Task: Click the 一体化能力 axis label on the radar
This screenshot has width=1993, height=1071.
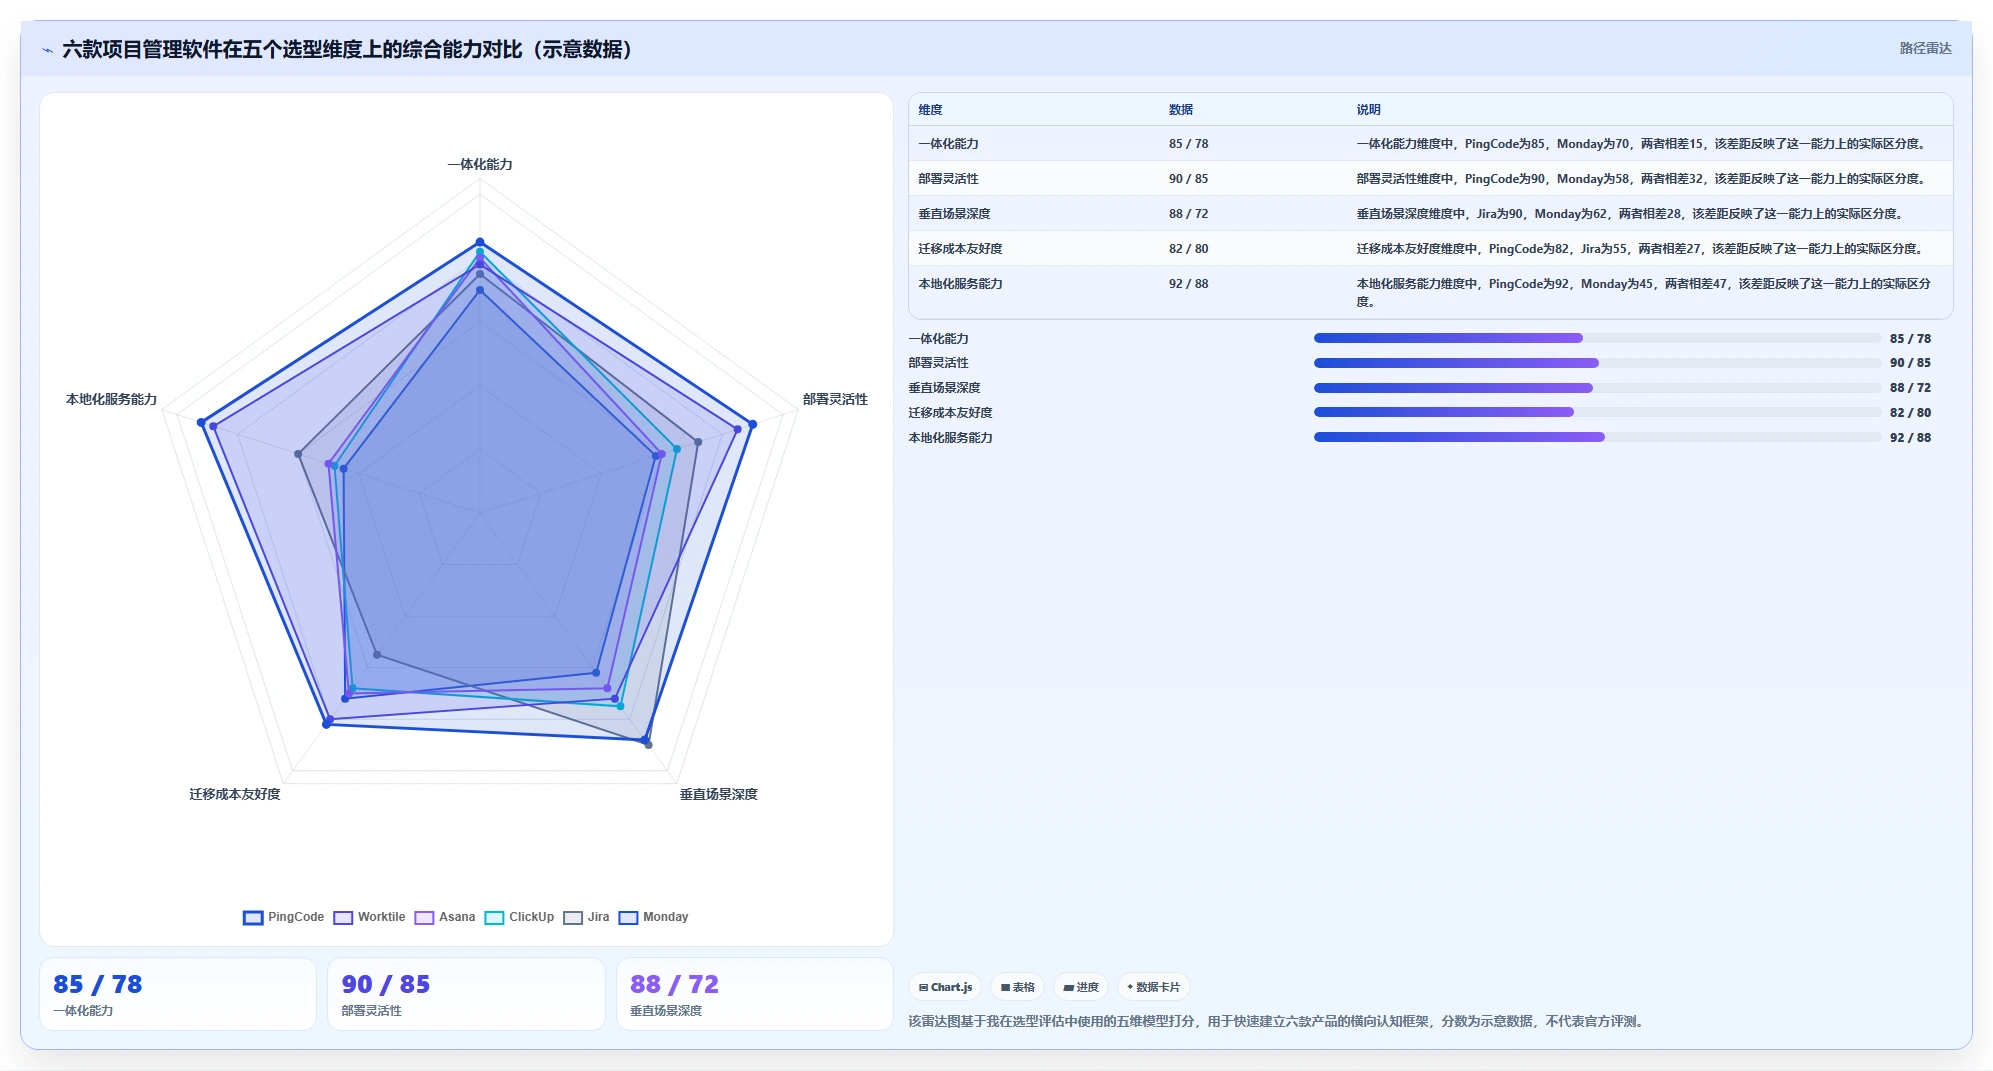Action: (x=480, y=164)
